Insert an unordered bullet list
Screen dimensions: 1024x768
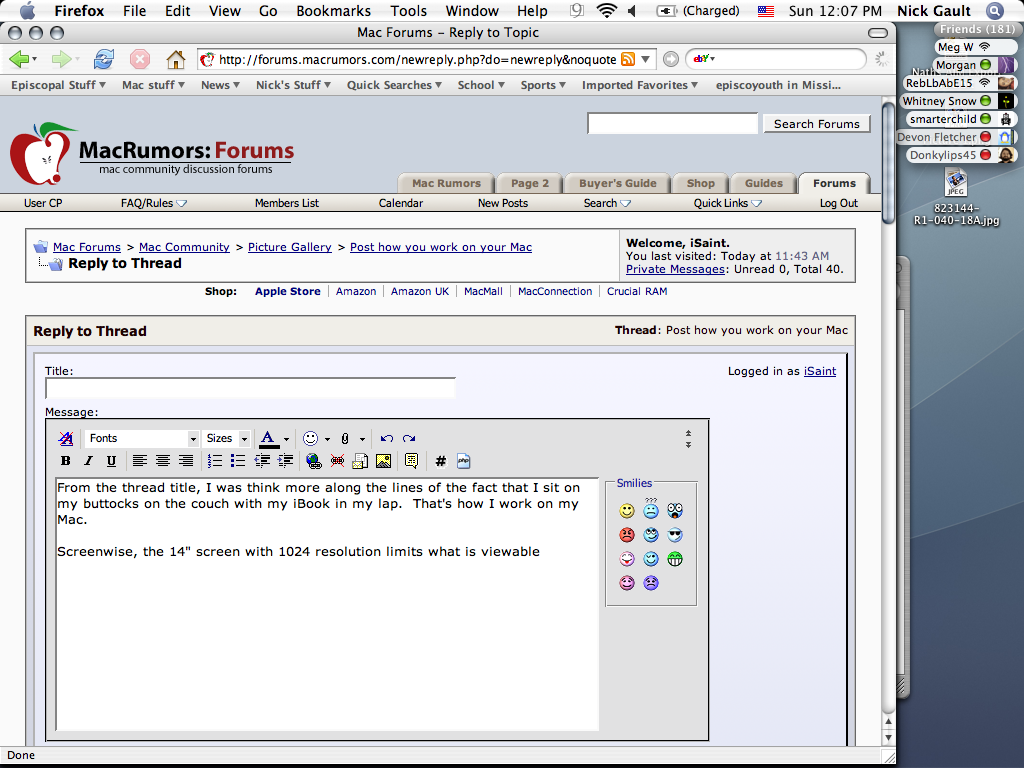[238, 461]
